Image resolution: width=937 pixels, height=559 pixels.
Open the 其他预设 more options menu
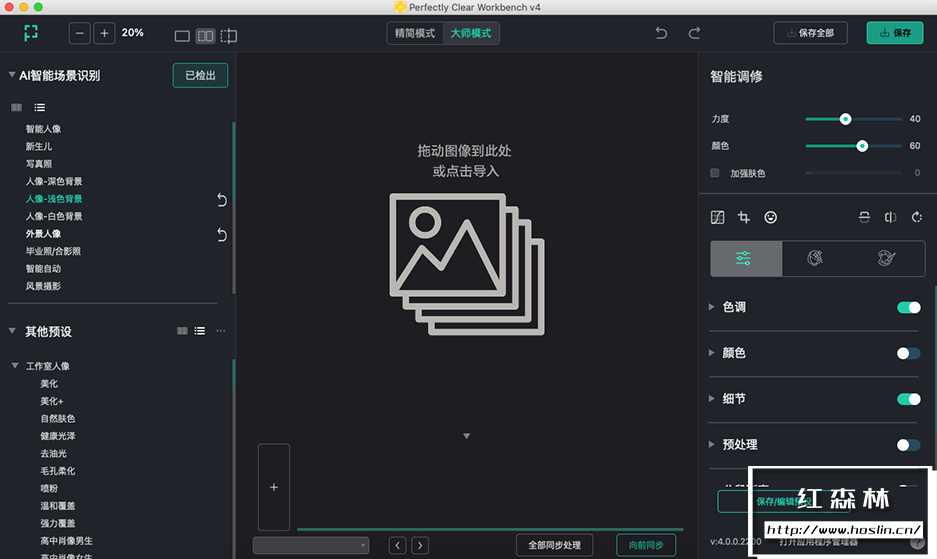click(x=221, y=331)
